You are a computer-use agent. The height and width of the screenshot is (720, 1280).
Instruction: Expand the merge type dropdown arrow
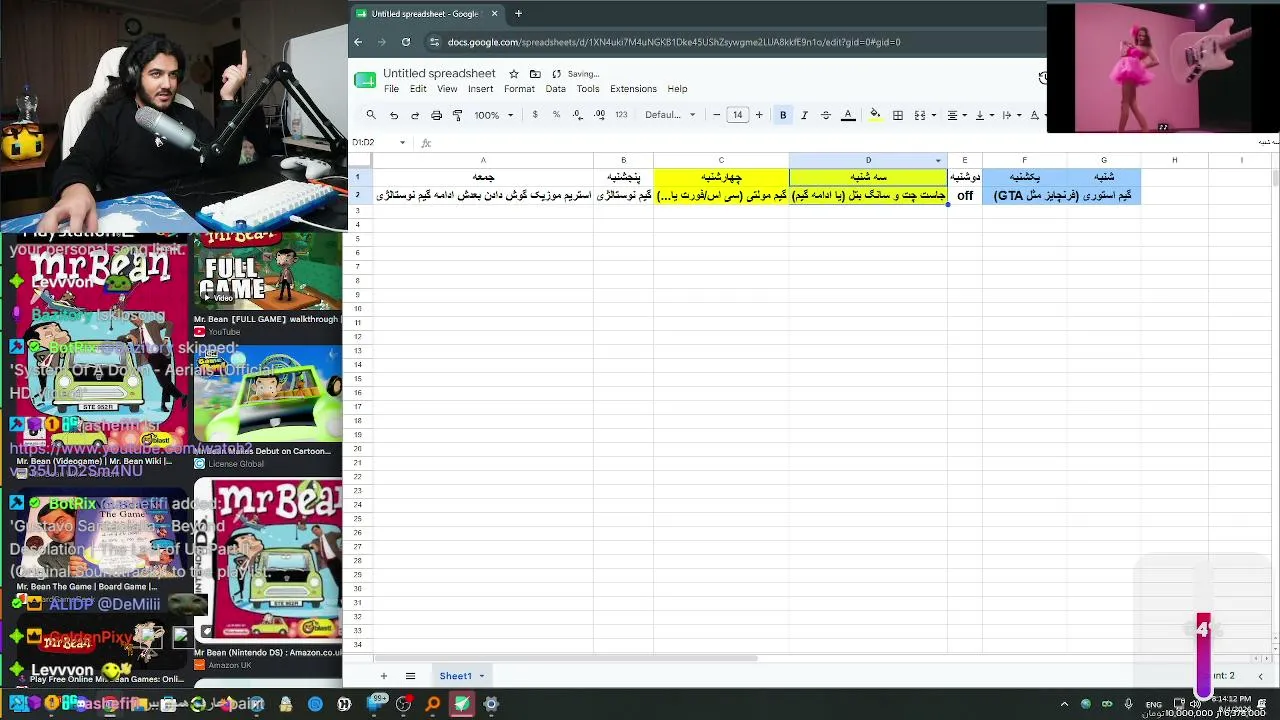pos(934,115)
